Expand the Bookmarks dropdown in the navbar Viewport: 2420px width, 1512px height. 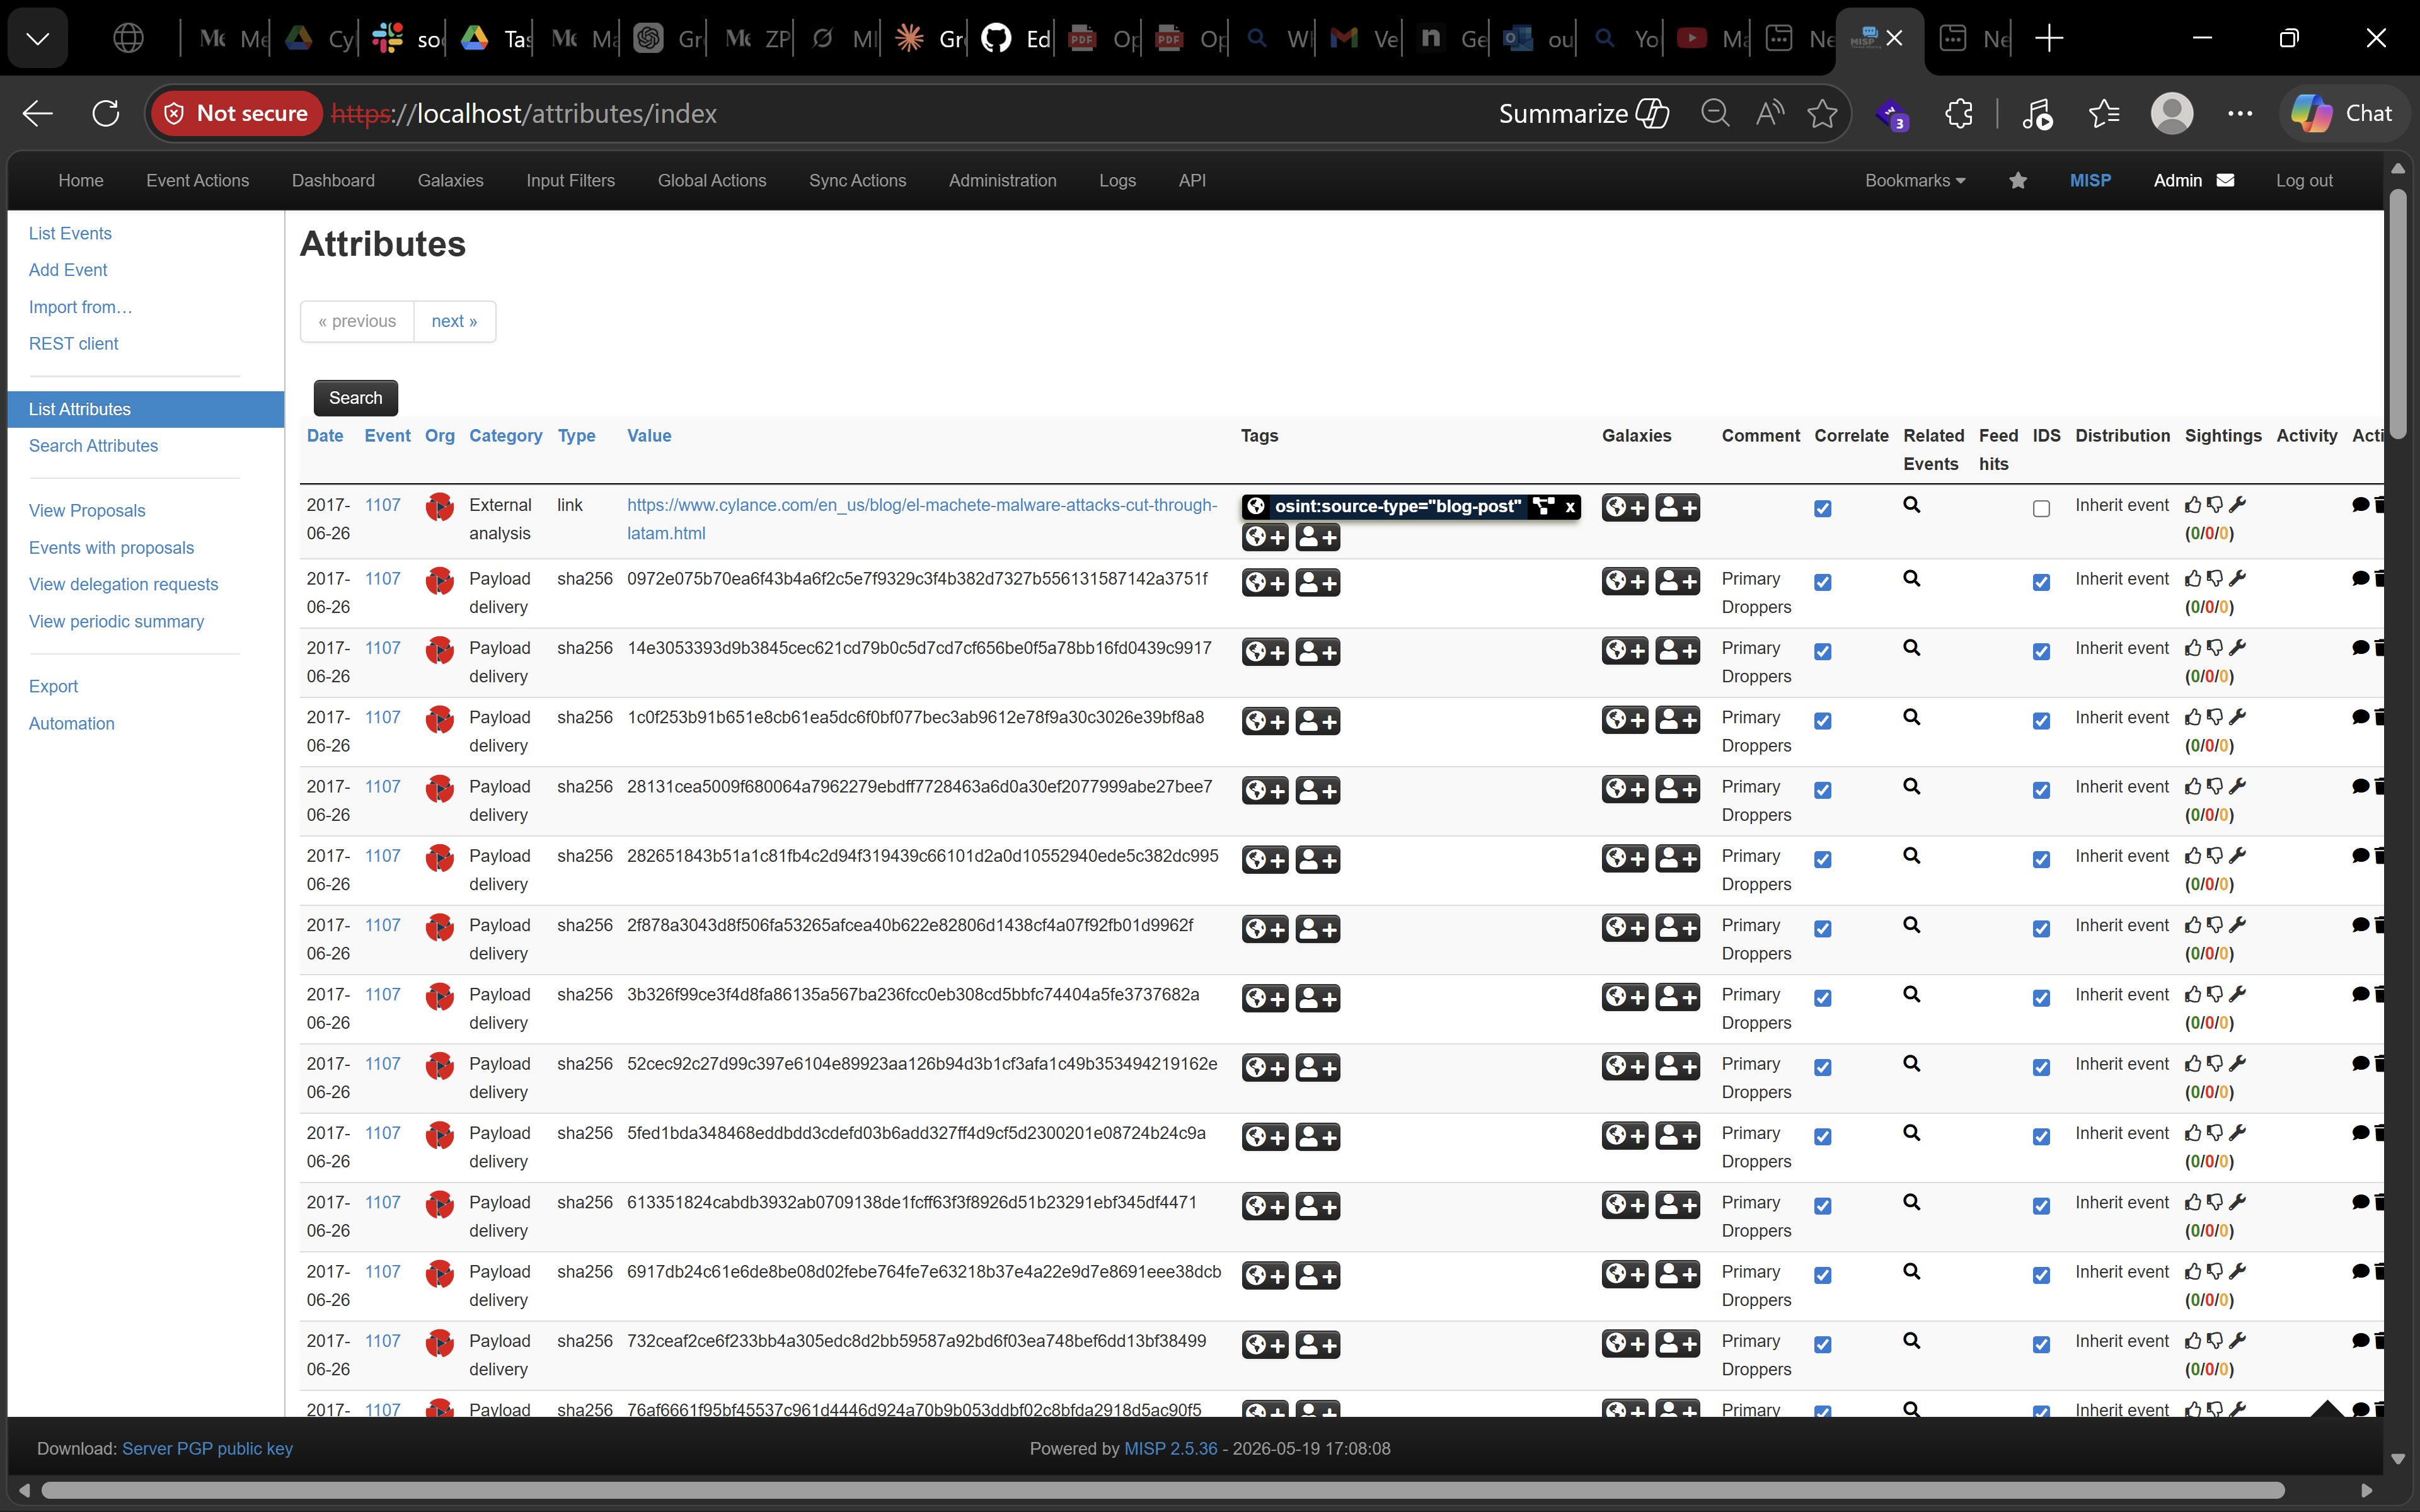[1914, 181]
